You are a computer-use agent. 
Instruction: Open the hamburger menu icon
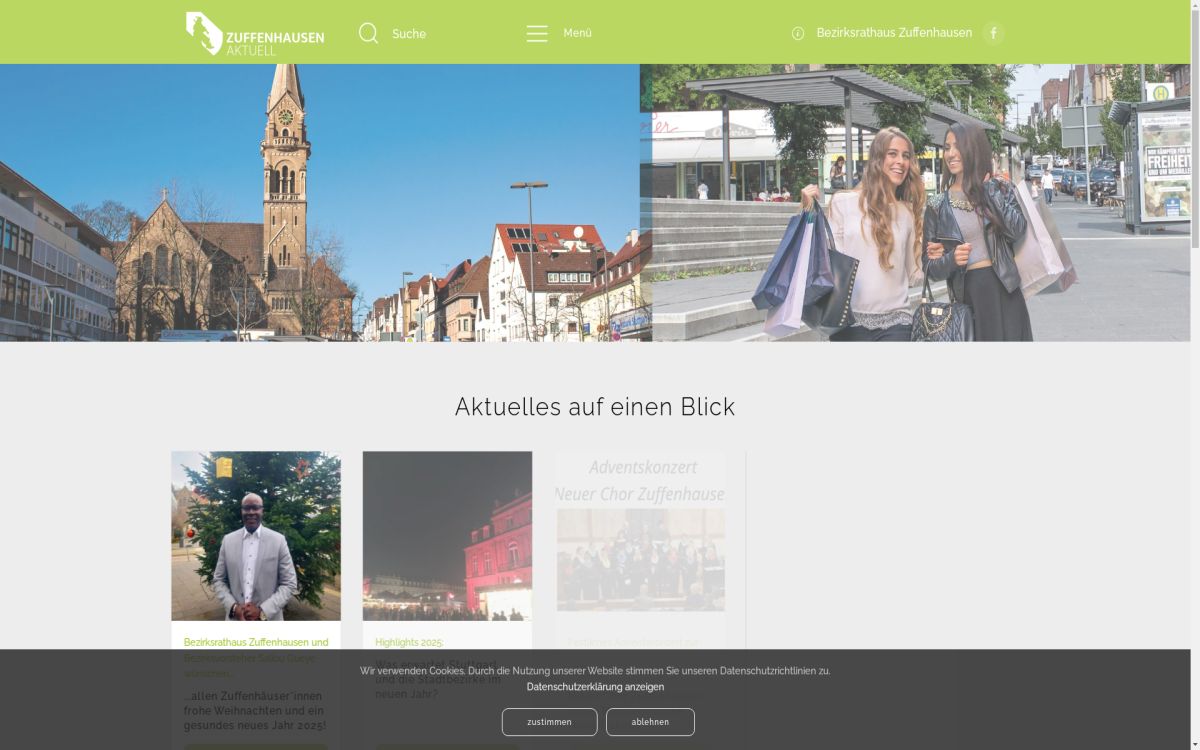537,33
